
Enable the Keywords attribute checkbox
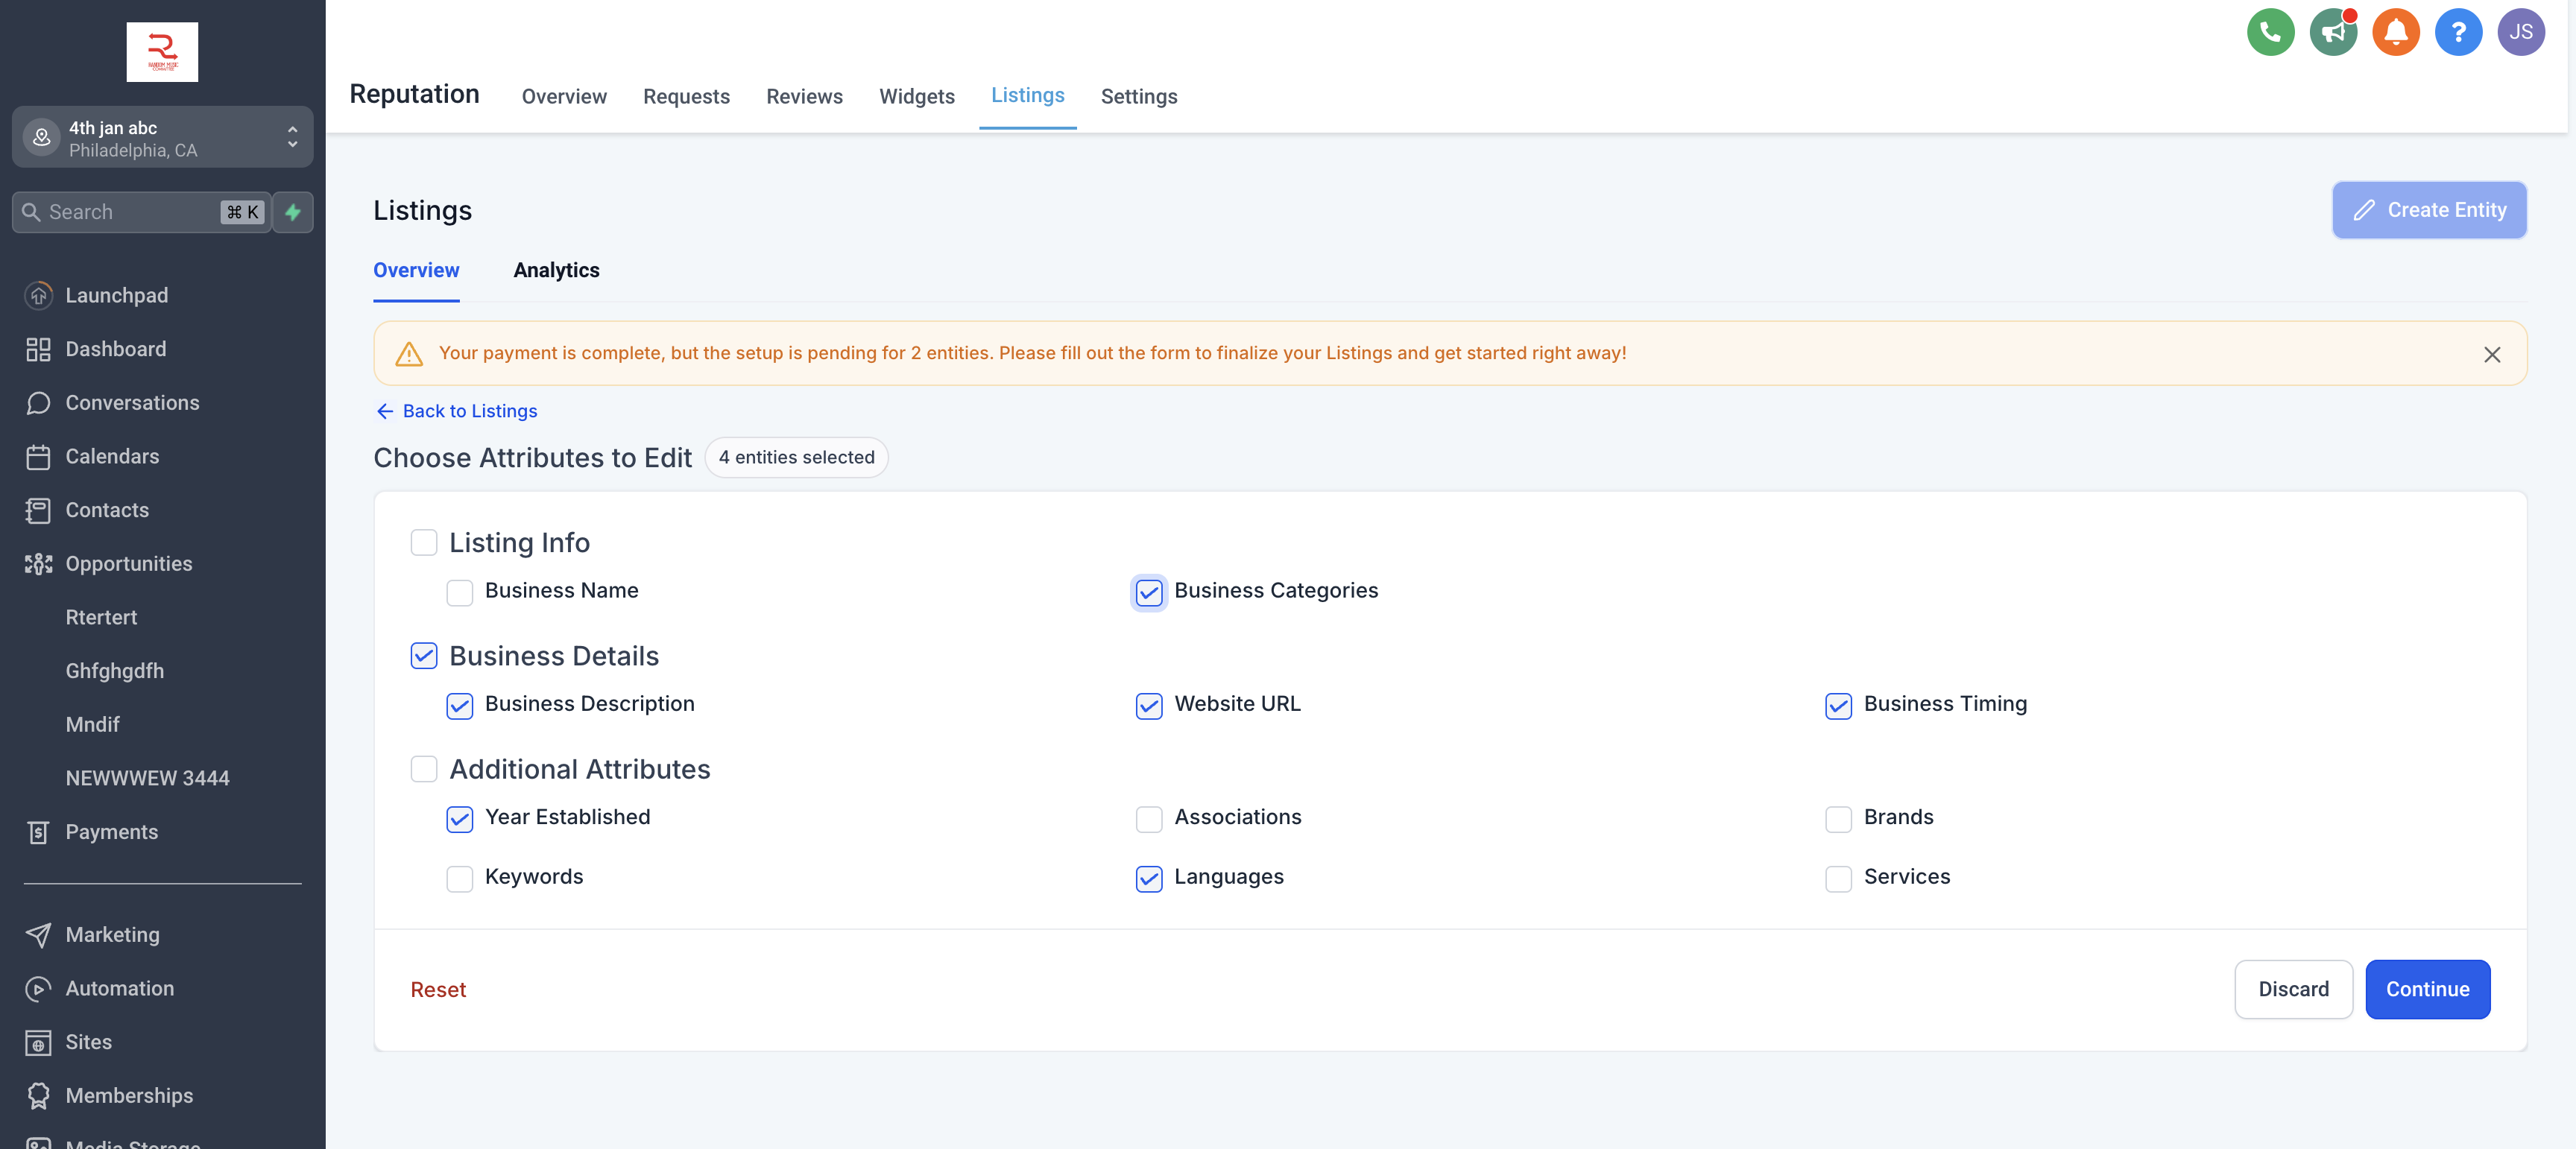459,878
